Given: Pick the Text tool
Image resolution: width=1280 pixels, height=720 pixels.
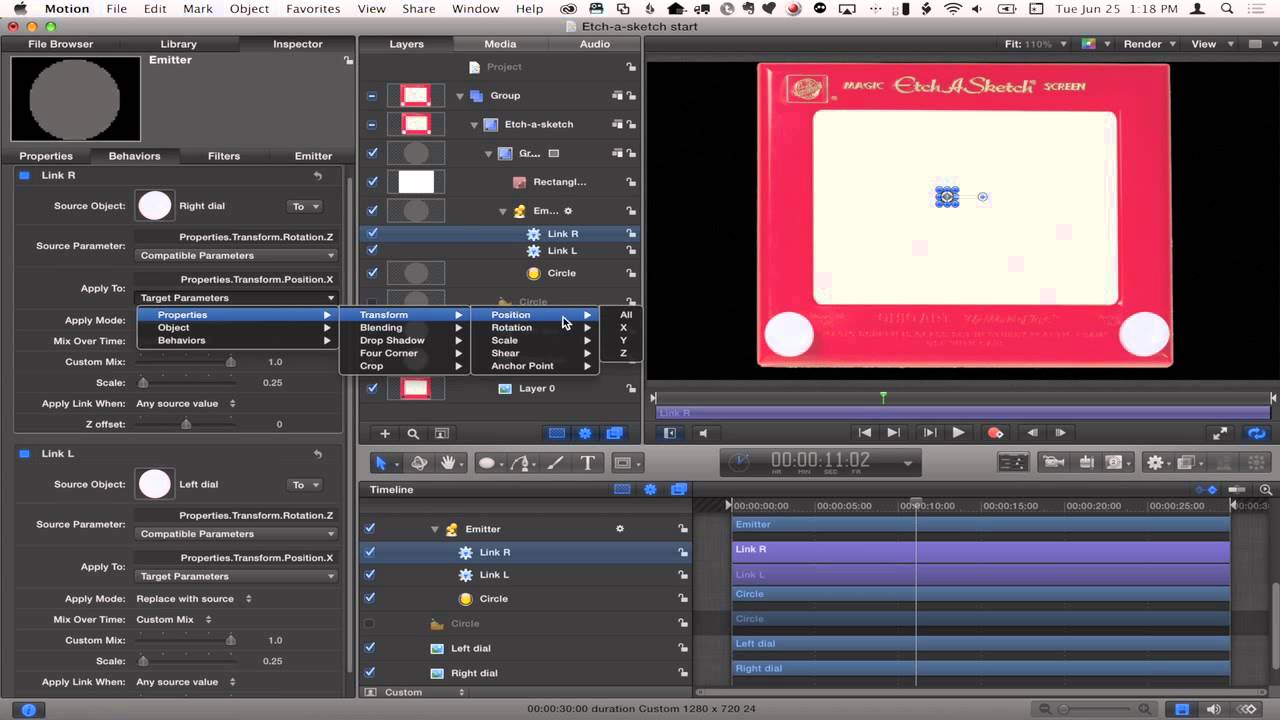Looking at the screenshot, I should 587,463.
